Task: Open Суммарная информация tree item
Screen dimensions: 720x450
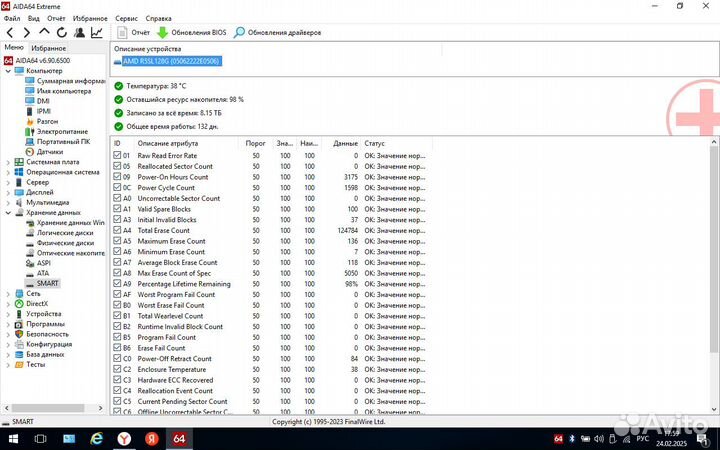Action: 65,81
